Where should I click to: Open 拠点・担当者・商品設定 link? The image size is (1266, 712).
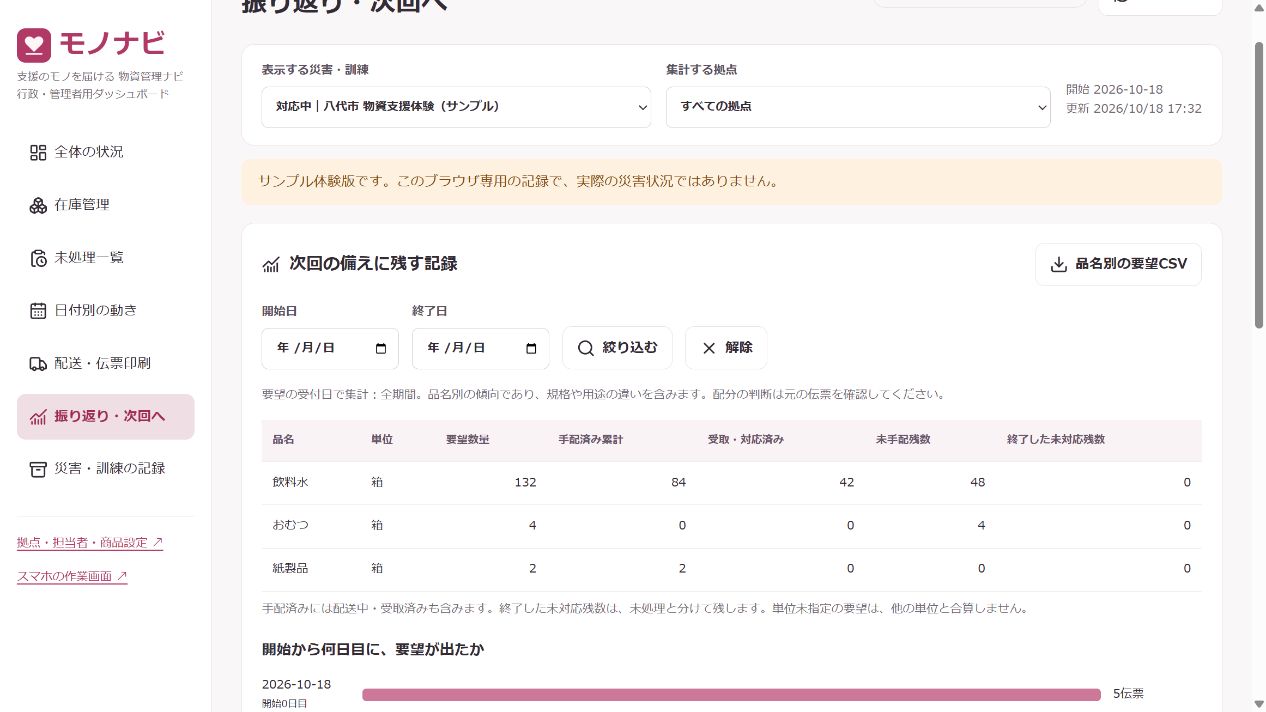90,543
